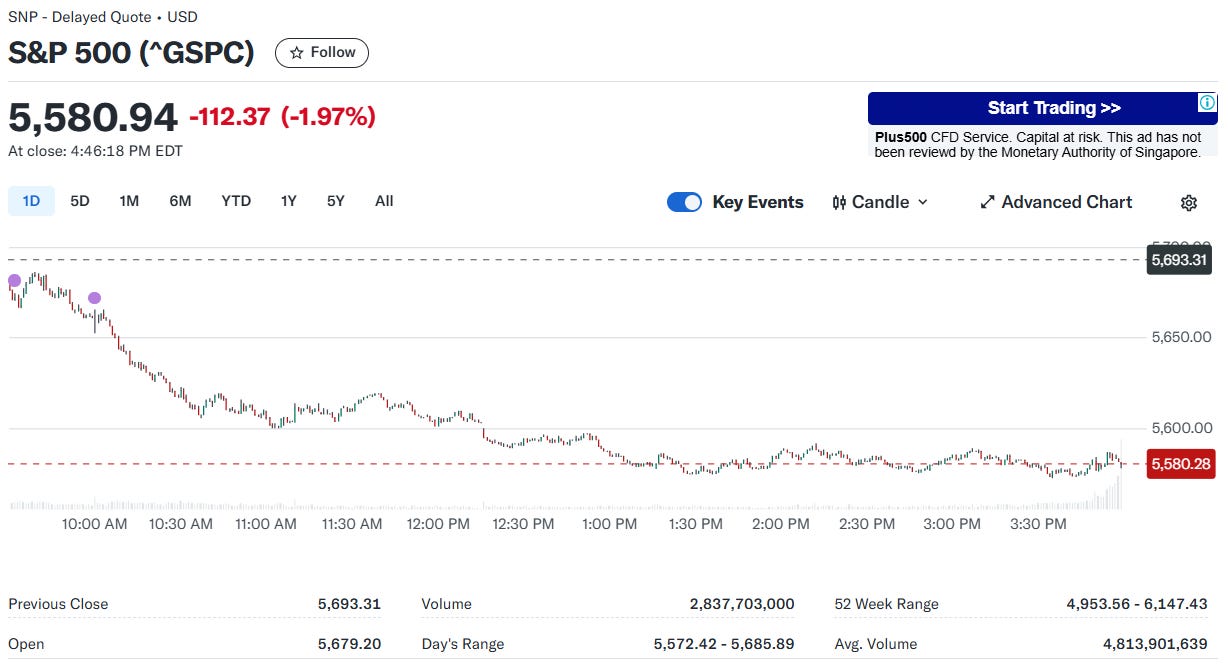Select the All time range
Image resolution: width=1228 pixels, height=665 pixels.
[x=384, y=201]
